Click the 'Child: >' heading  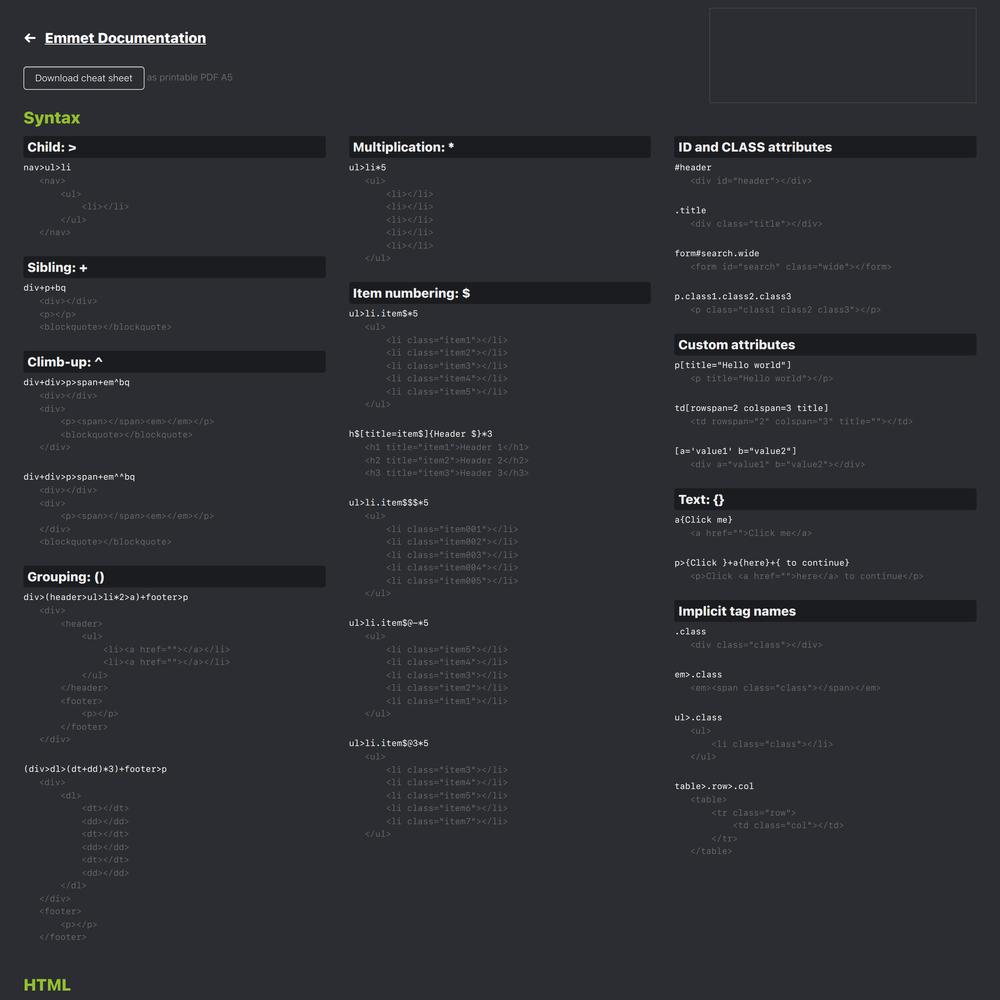point(174,147)
